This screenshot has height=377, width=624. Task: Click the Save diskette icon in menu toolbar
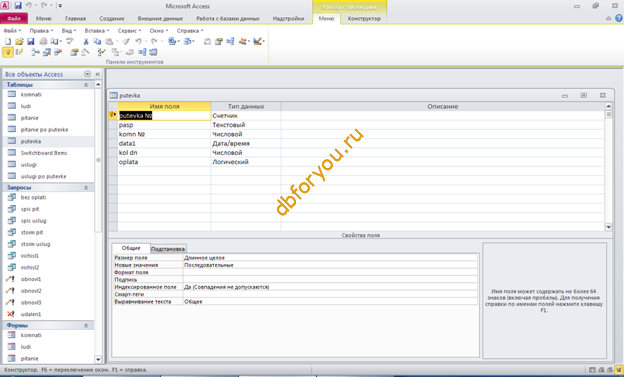31,41
